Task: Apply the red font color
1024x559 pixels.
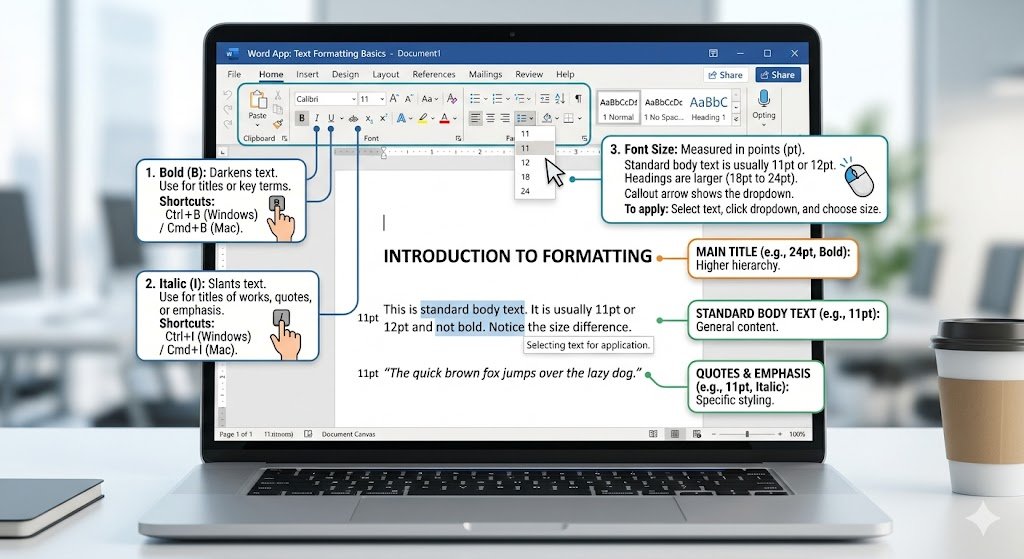Action: [x=445, y=118]
